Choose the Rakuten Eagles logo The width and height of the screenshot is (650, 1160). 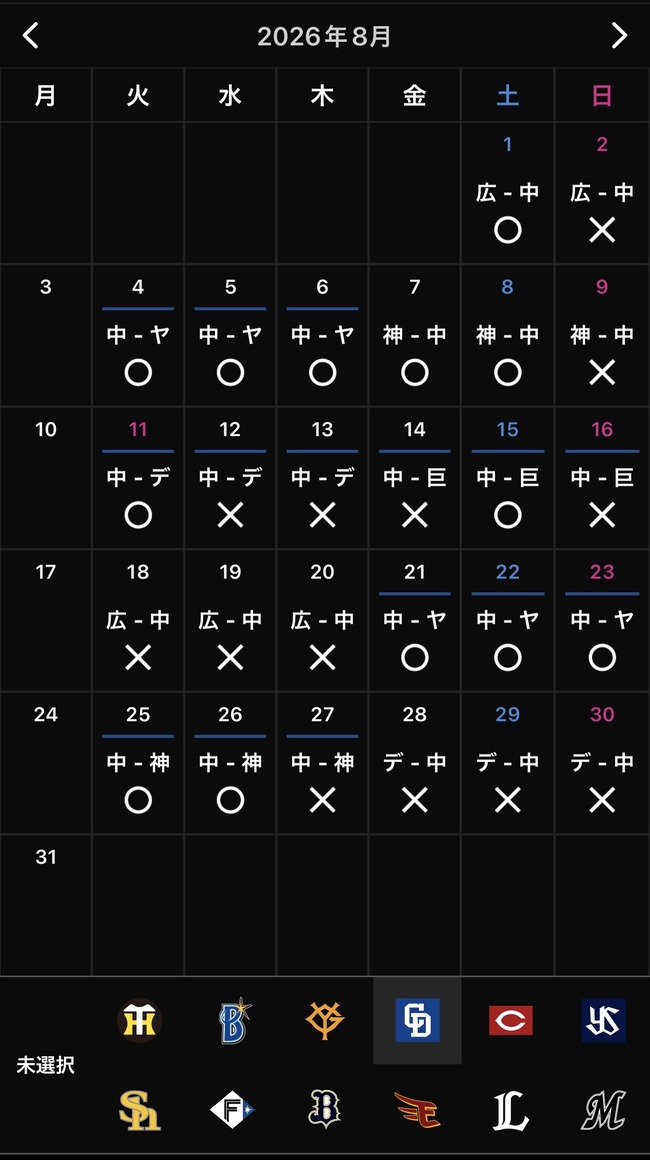coord(417,1110)
